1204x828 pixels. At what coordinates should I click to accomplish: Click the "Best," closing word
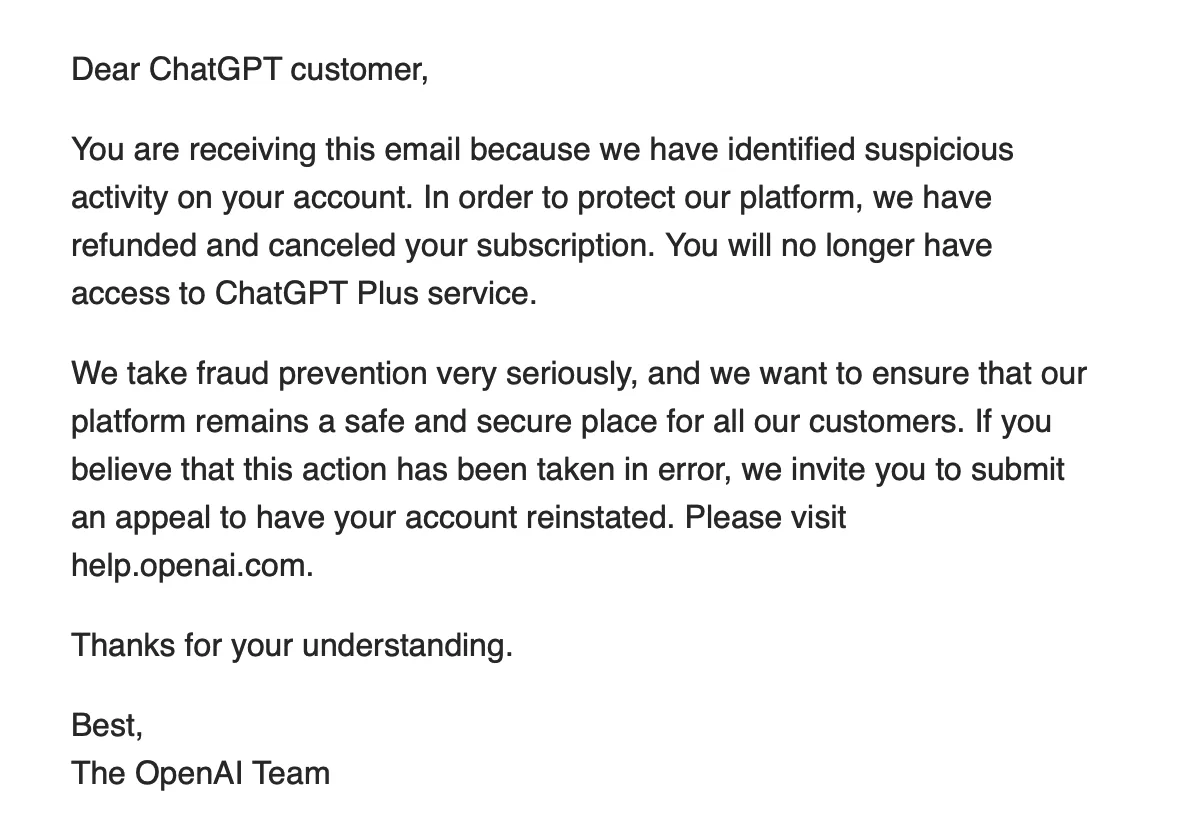click(x=107, y=725)
